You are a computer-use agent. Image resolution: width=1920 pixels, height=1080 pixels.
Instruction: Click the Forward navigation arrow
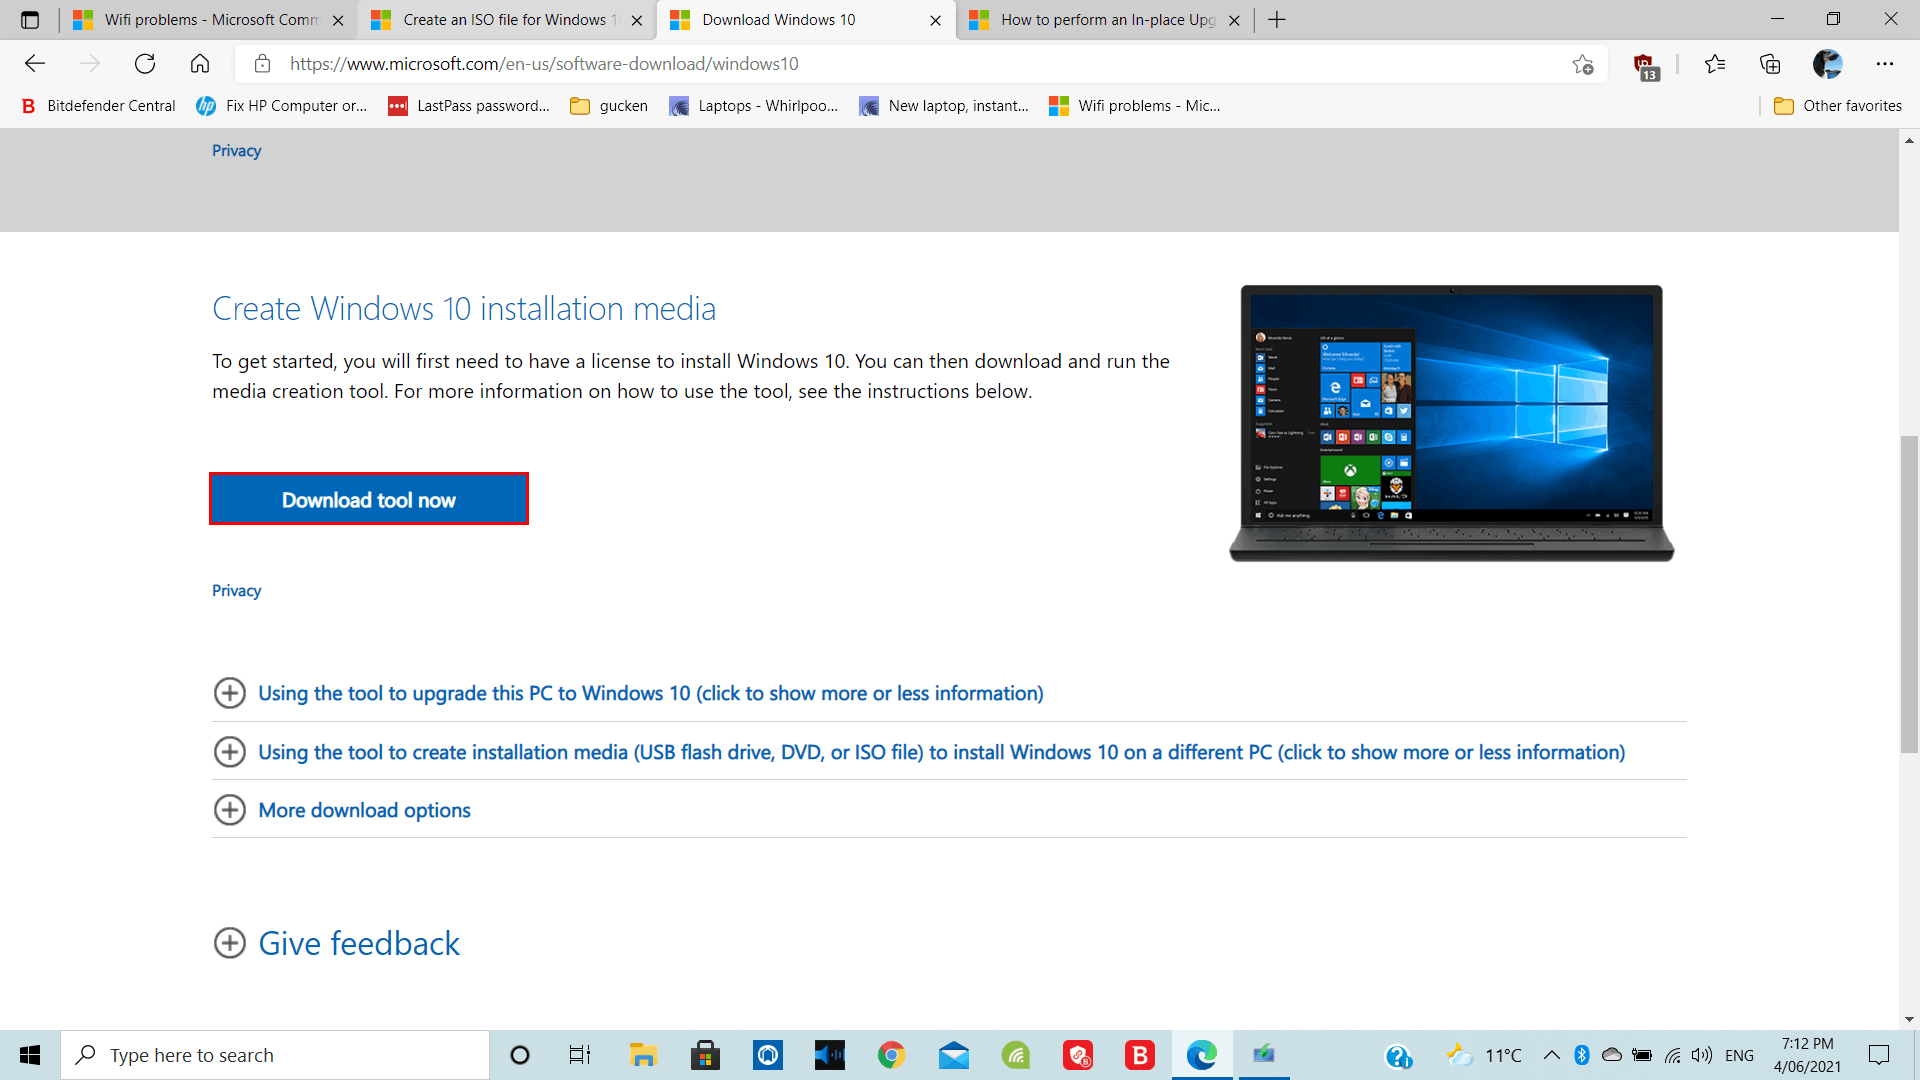click(90, 64)
